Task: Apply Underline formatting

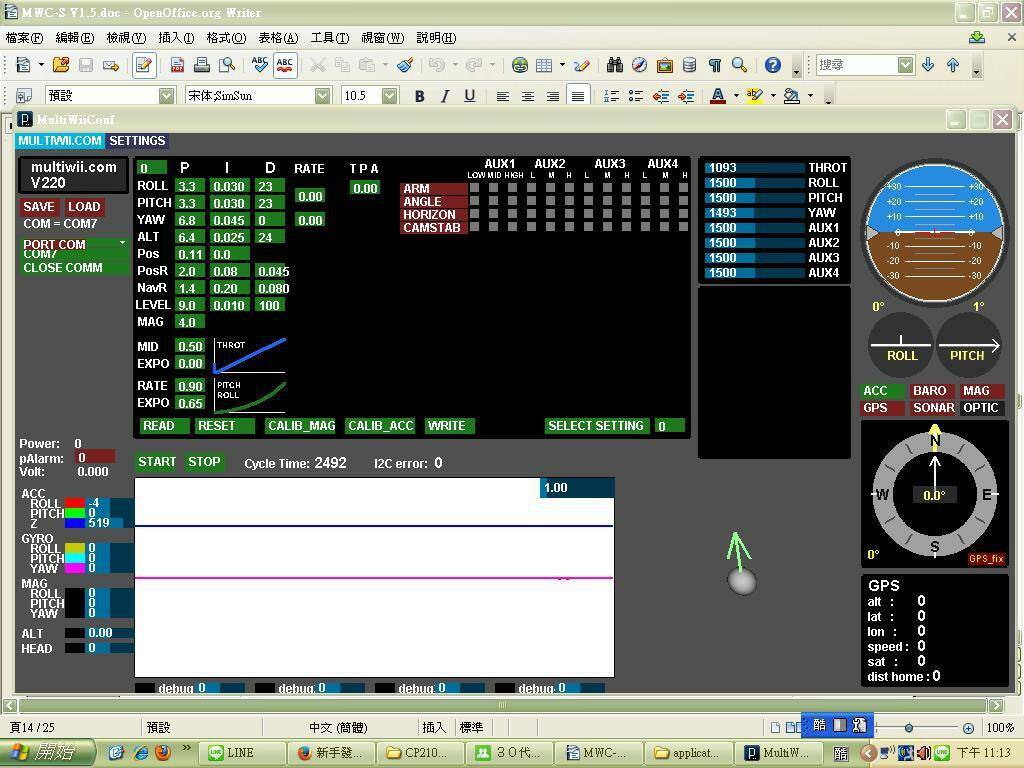Action: pos(470,96)
